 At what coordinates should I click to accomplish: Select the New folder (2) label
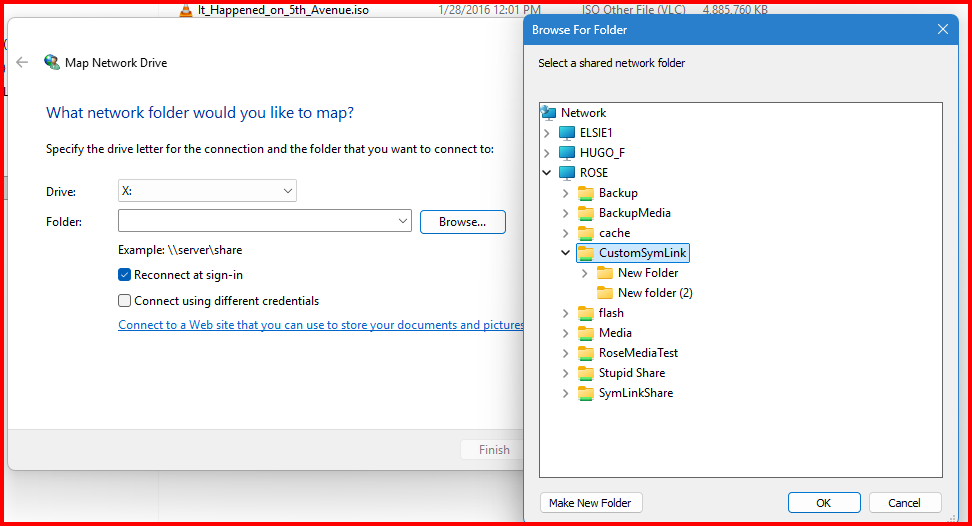point(655,292)
